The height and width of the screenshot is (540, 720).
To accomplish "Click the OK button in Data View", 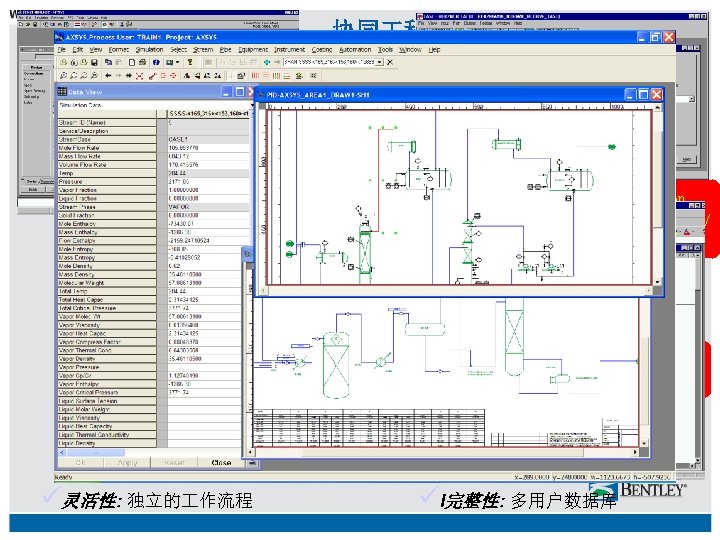I will point(80,462).
